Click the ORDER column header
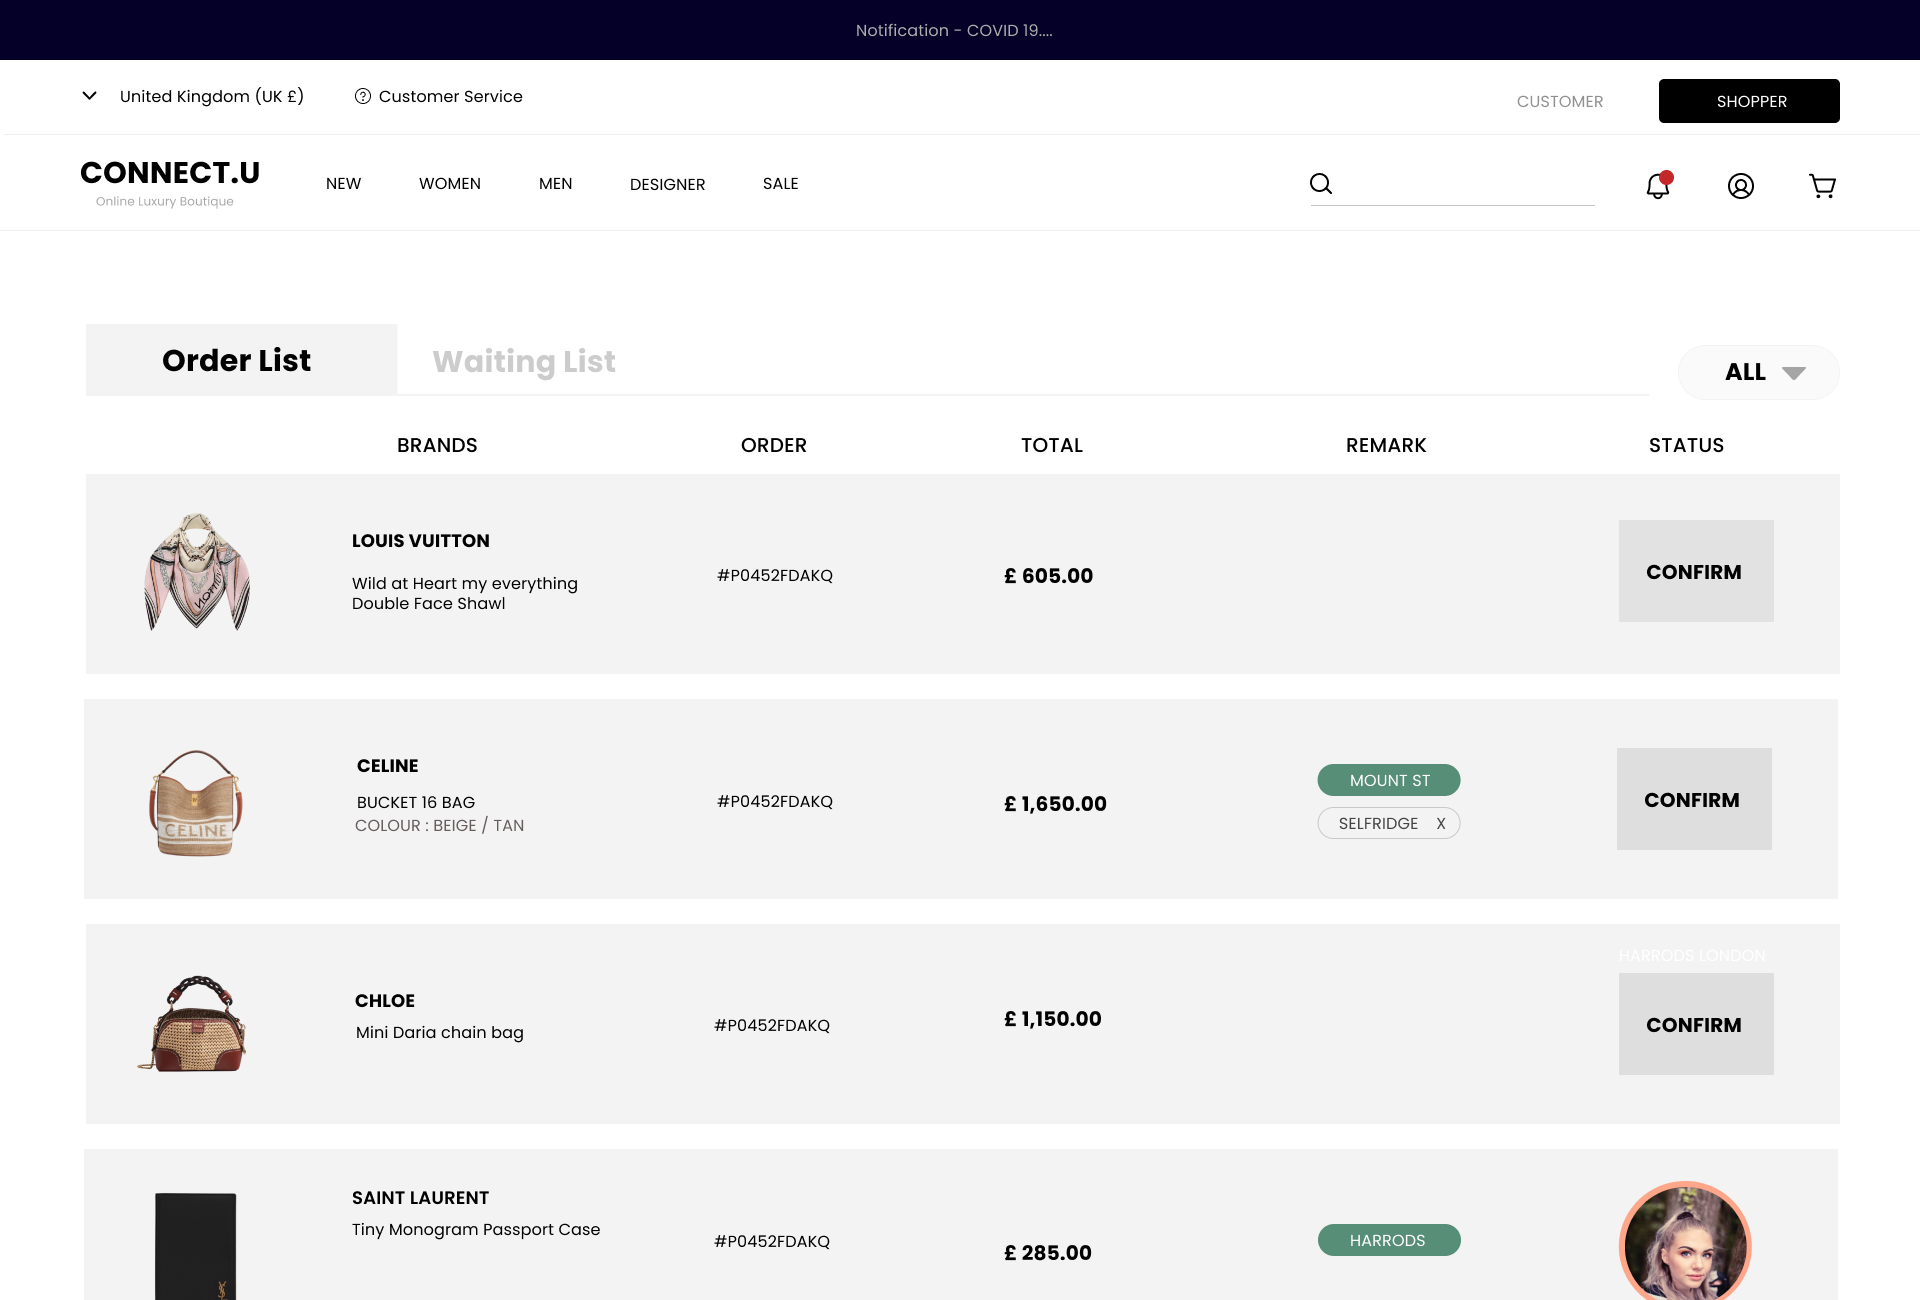This screenshot has height=1300, width=1920. point(774,445)
